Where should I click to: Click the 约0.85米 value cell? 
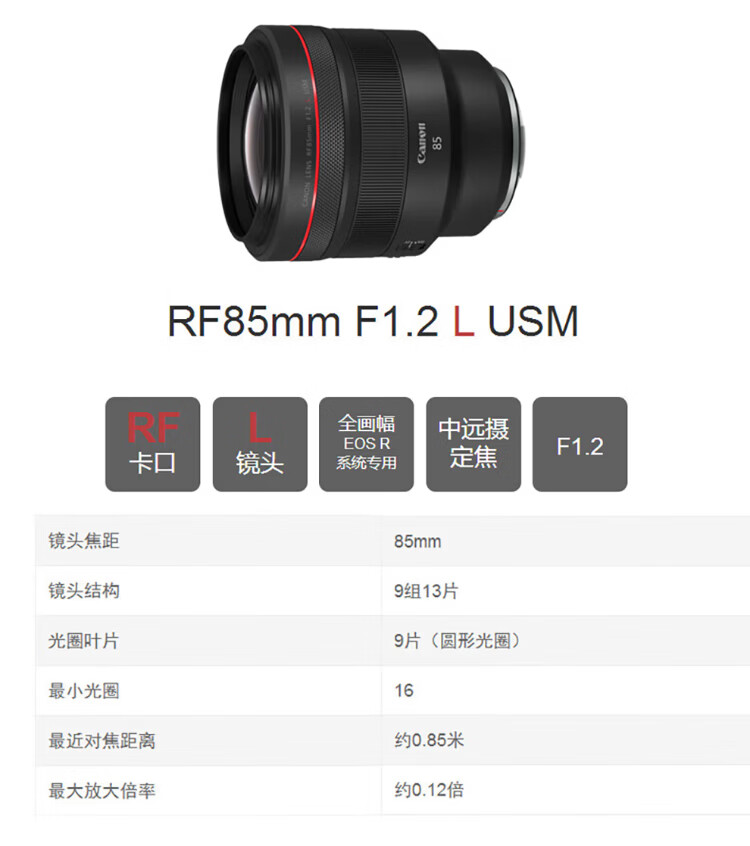429,740
